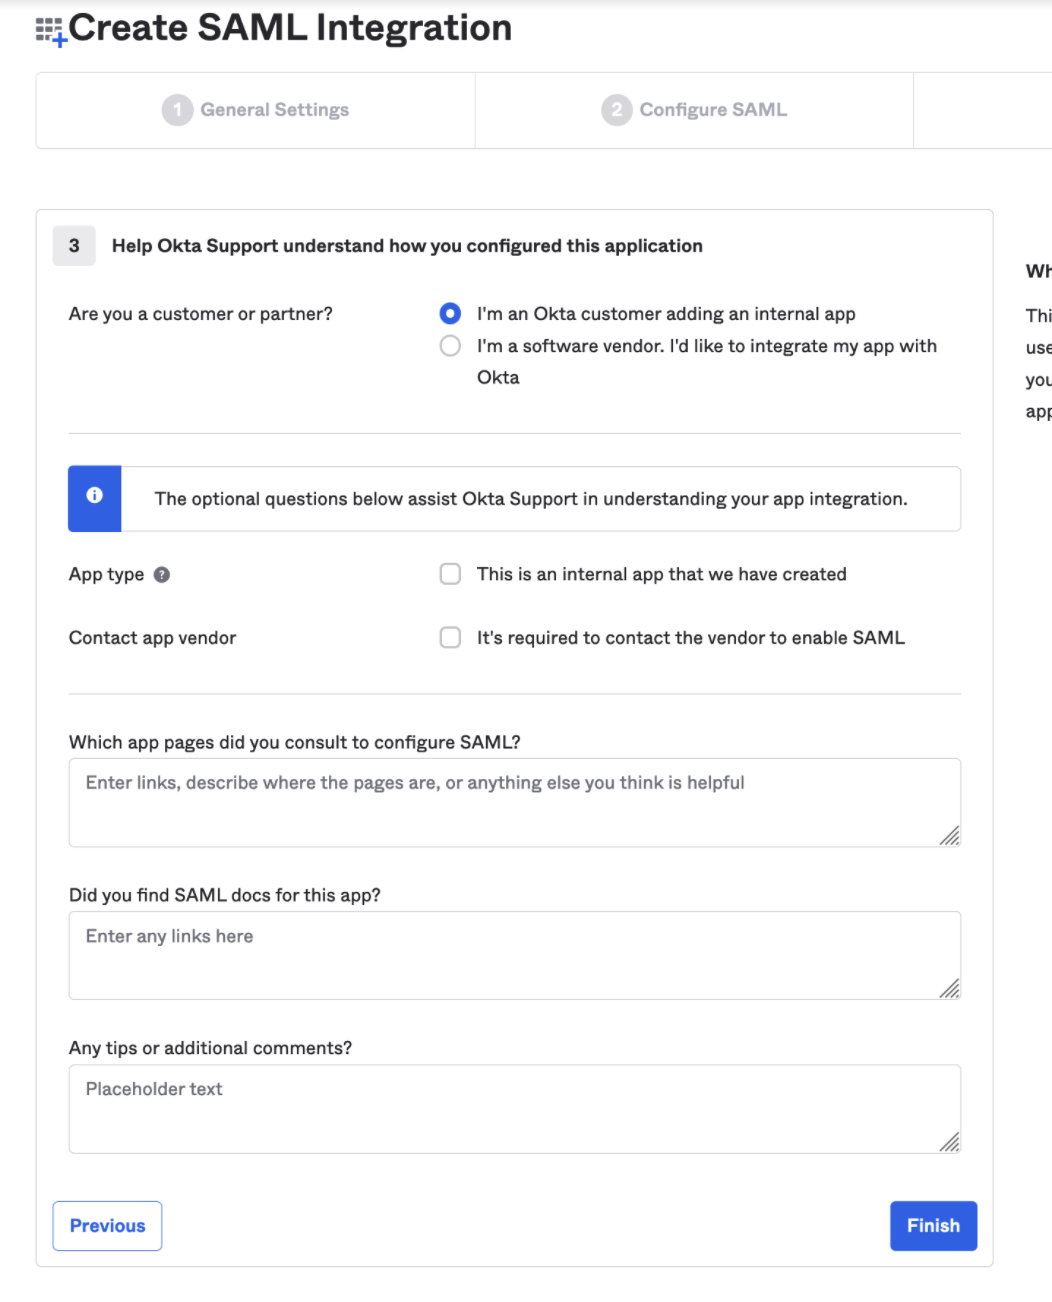Go to General Settings step tab
This screenshot has height=1302, width=1052.
pos(274,110)
